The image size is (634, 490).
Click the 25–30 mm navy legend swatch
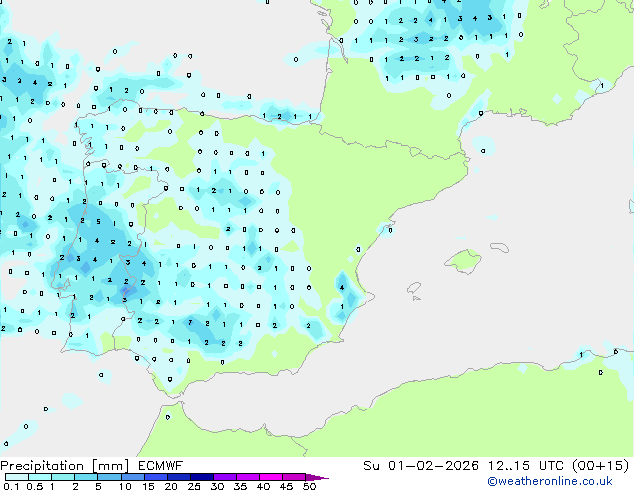pos(201,477)
